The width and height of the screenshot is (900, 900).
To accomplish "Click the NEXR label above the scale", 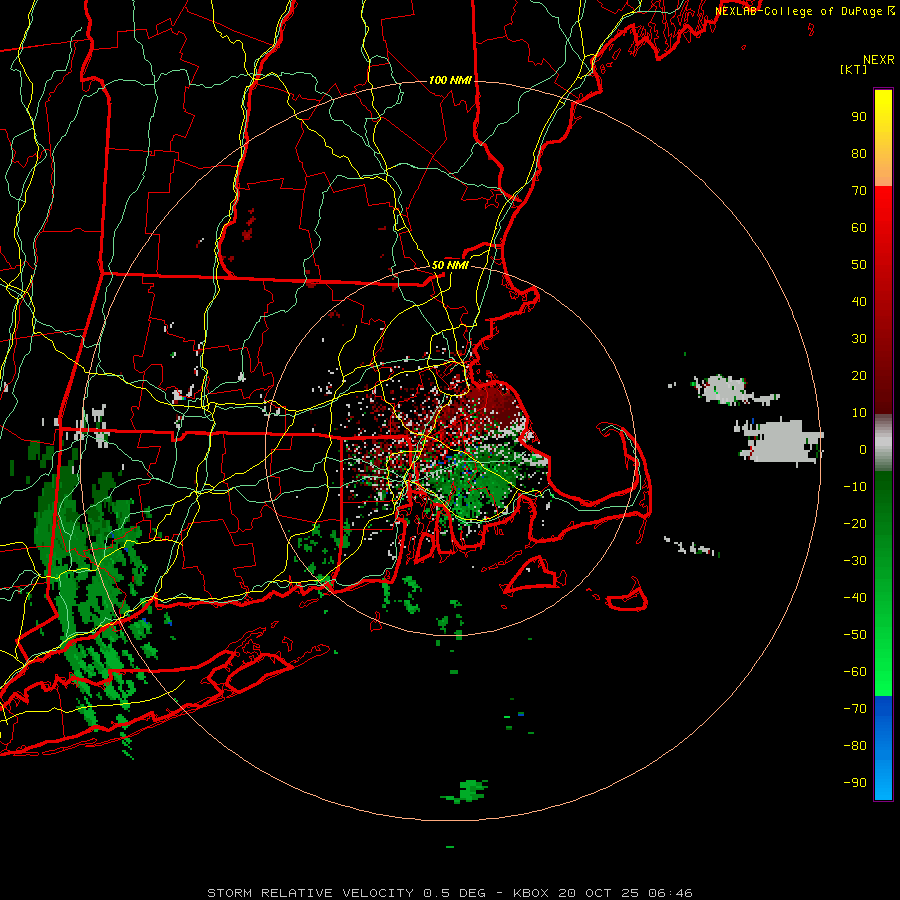I will point(879,60).
